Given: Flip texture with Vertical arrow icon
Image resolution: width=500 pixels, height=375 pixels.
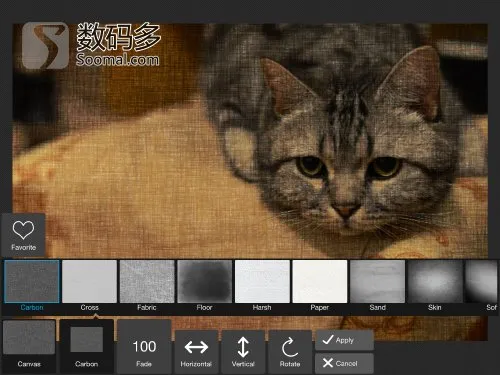Looking at the screenshot, I should (243, 352).
